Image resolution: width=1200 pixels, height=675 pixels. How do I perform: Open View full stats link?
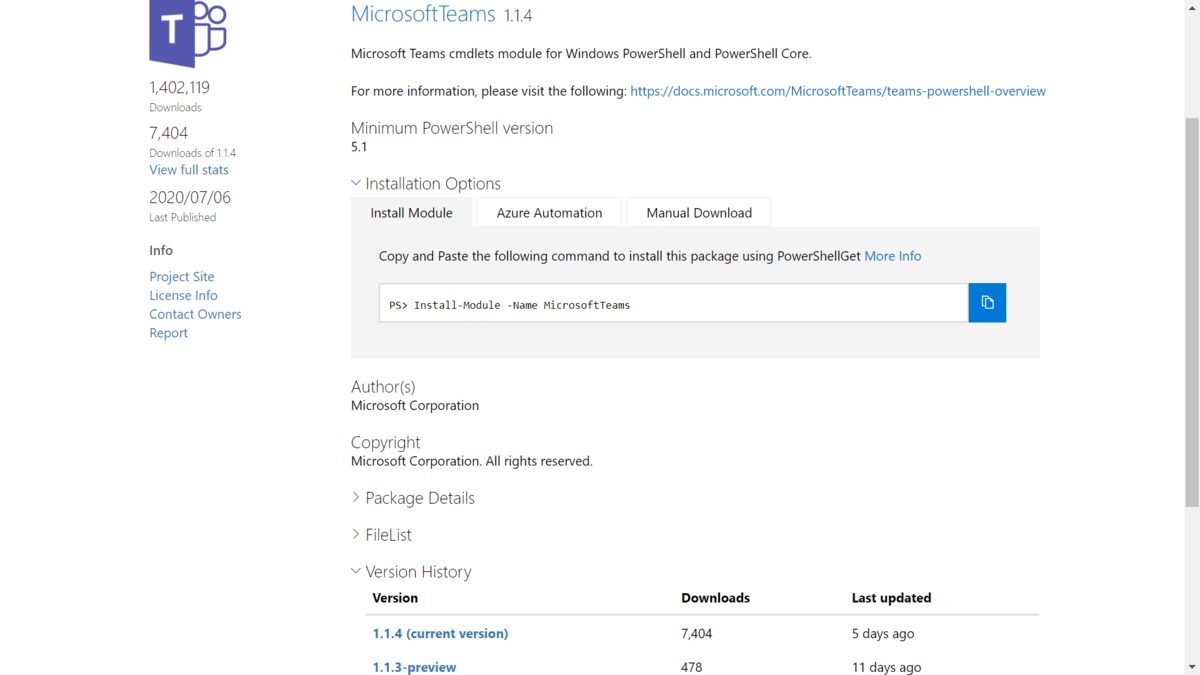[x=189, y=170]
